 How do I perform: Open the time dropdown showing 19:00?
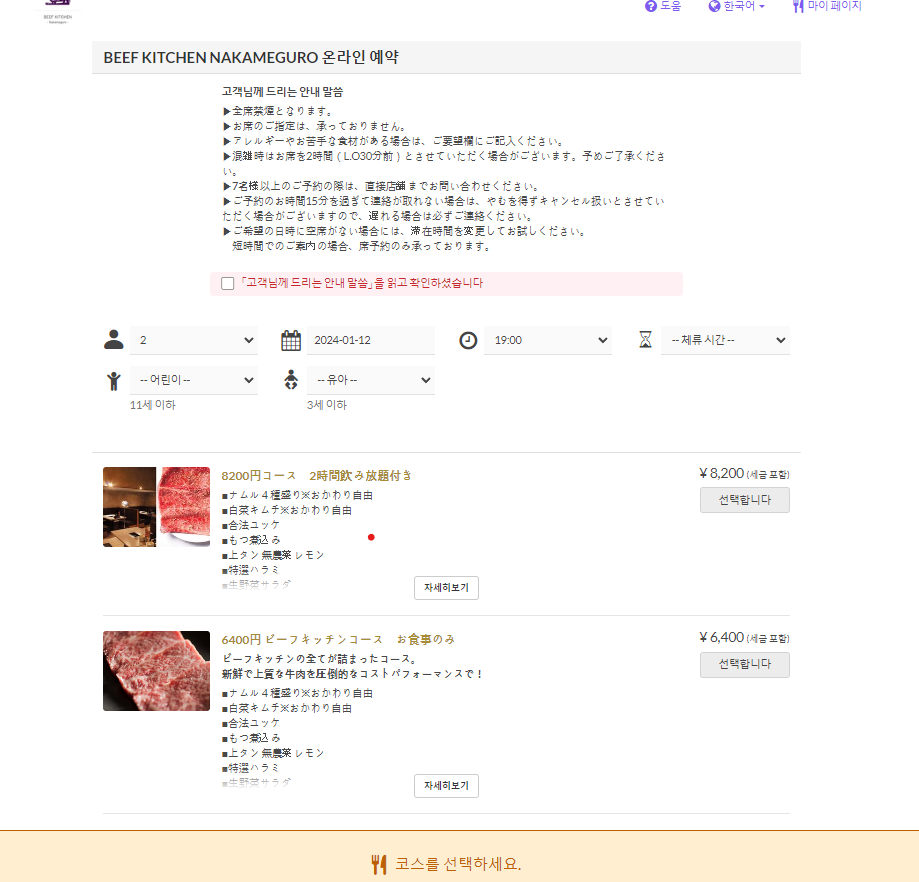548,340
